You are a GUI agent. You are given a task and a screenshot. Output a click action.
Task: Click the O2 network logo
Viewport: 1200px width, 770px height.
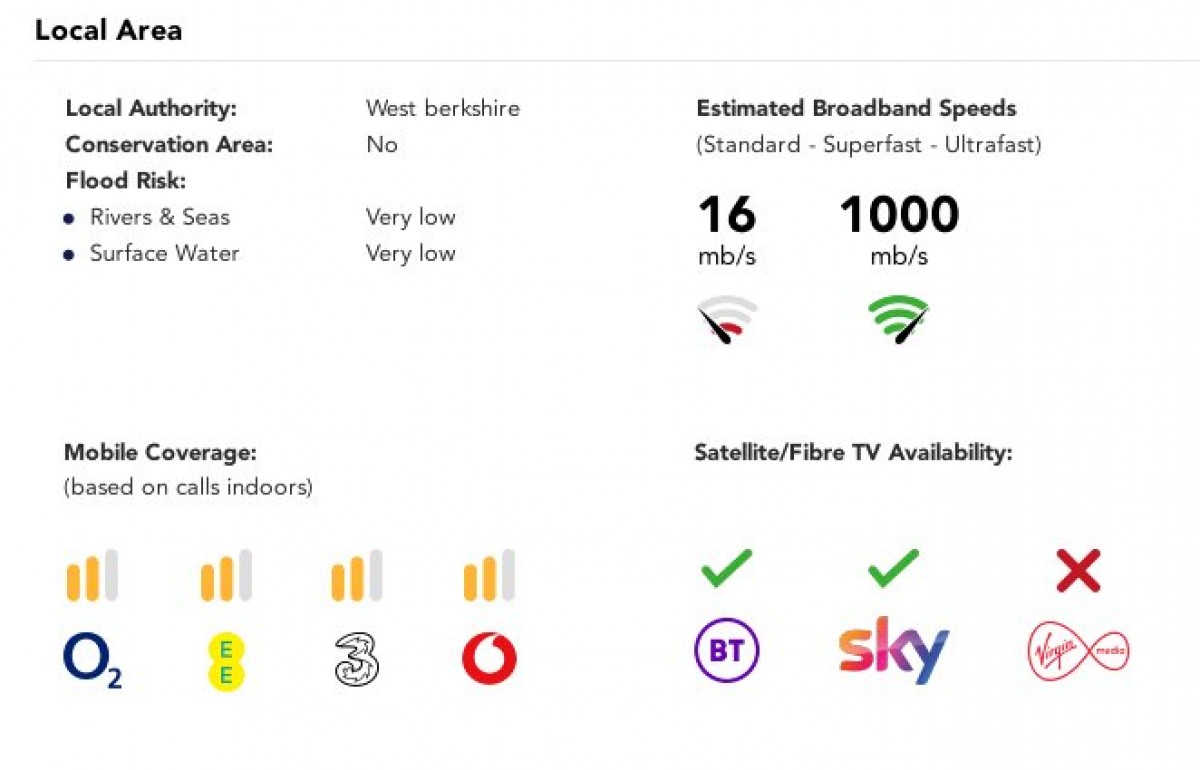92,661
